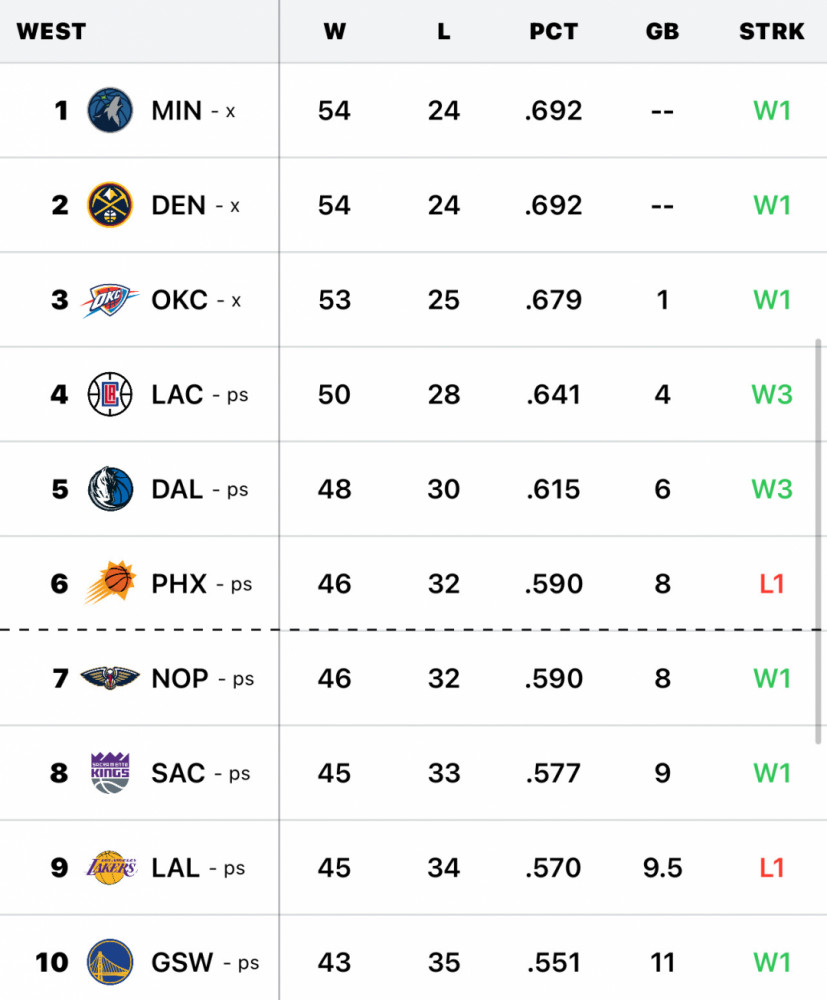Click the WEST conference header
827x1000 pixels.
51,31
